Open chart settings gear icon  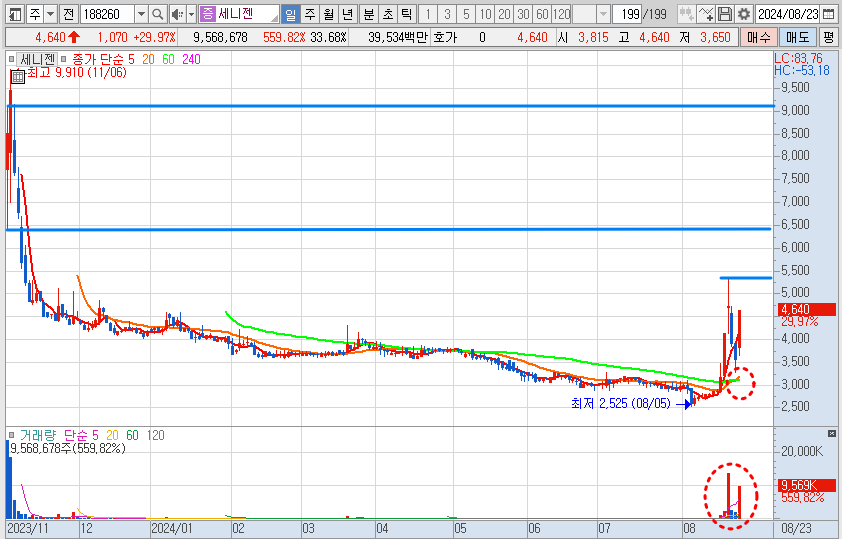744,14
